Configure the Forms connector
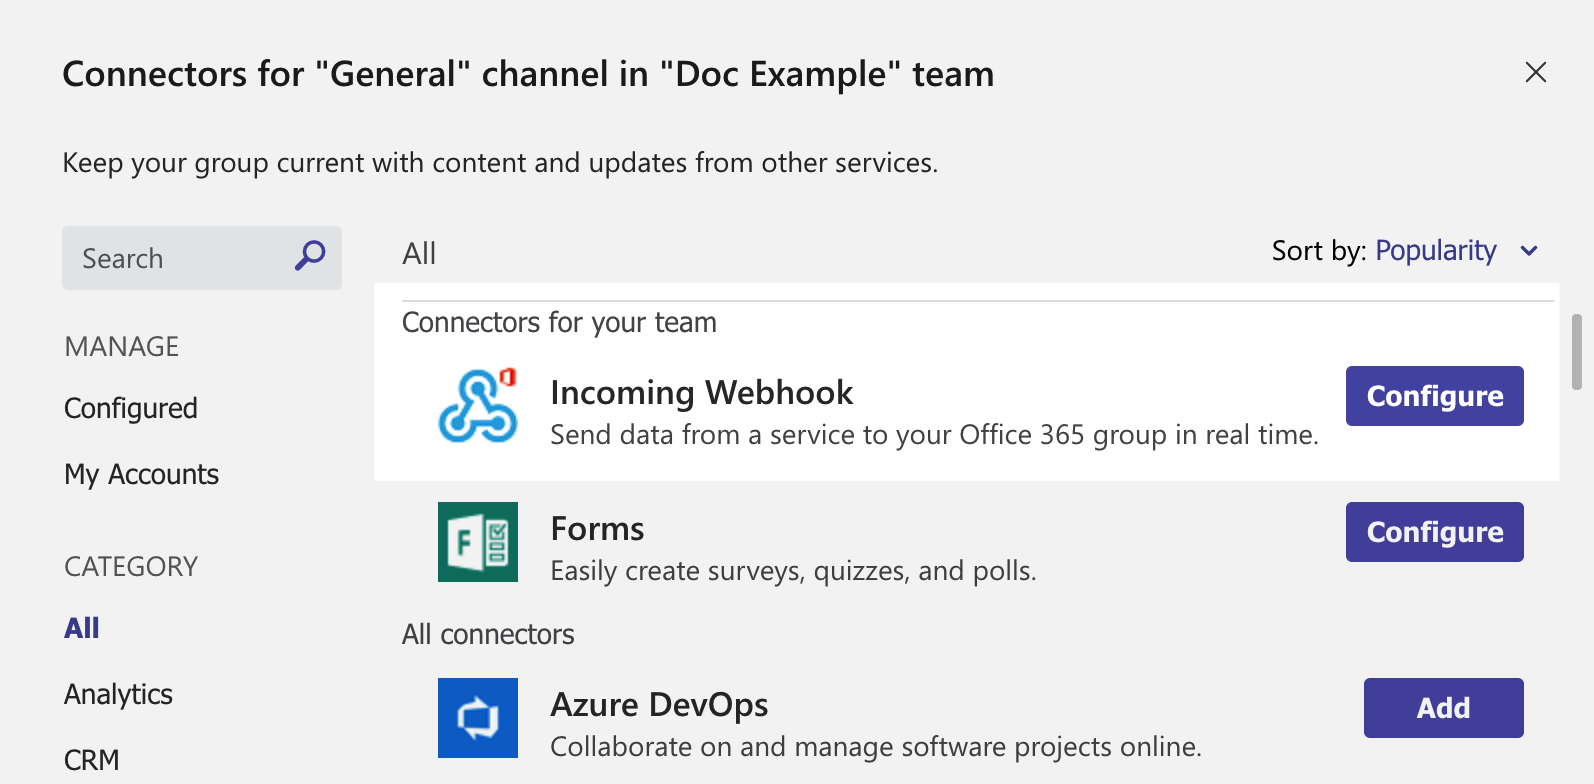1594x784 pixels. click(x=1435, y=532)
